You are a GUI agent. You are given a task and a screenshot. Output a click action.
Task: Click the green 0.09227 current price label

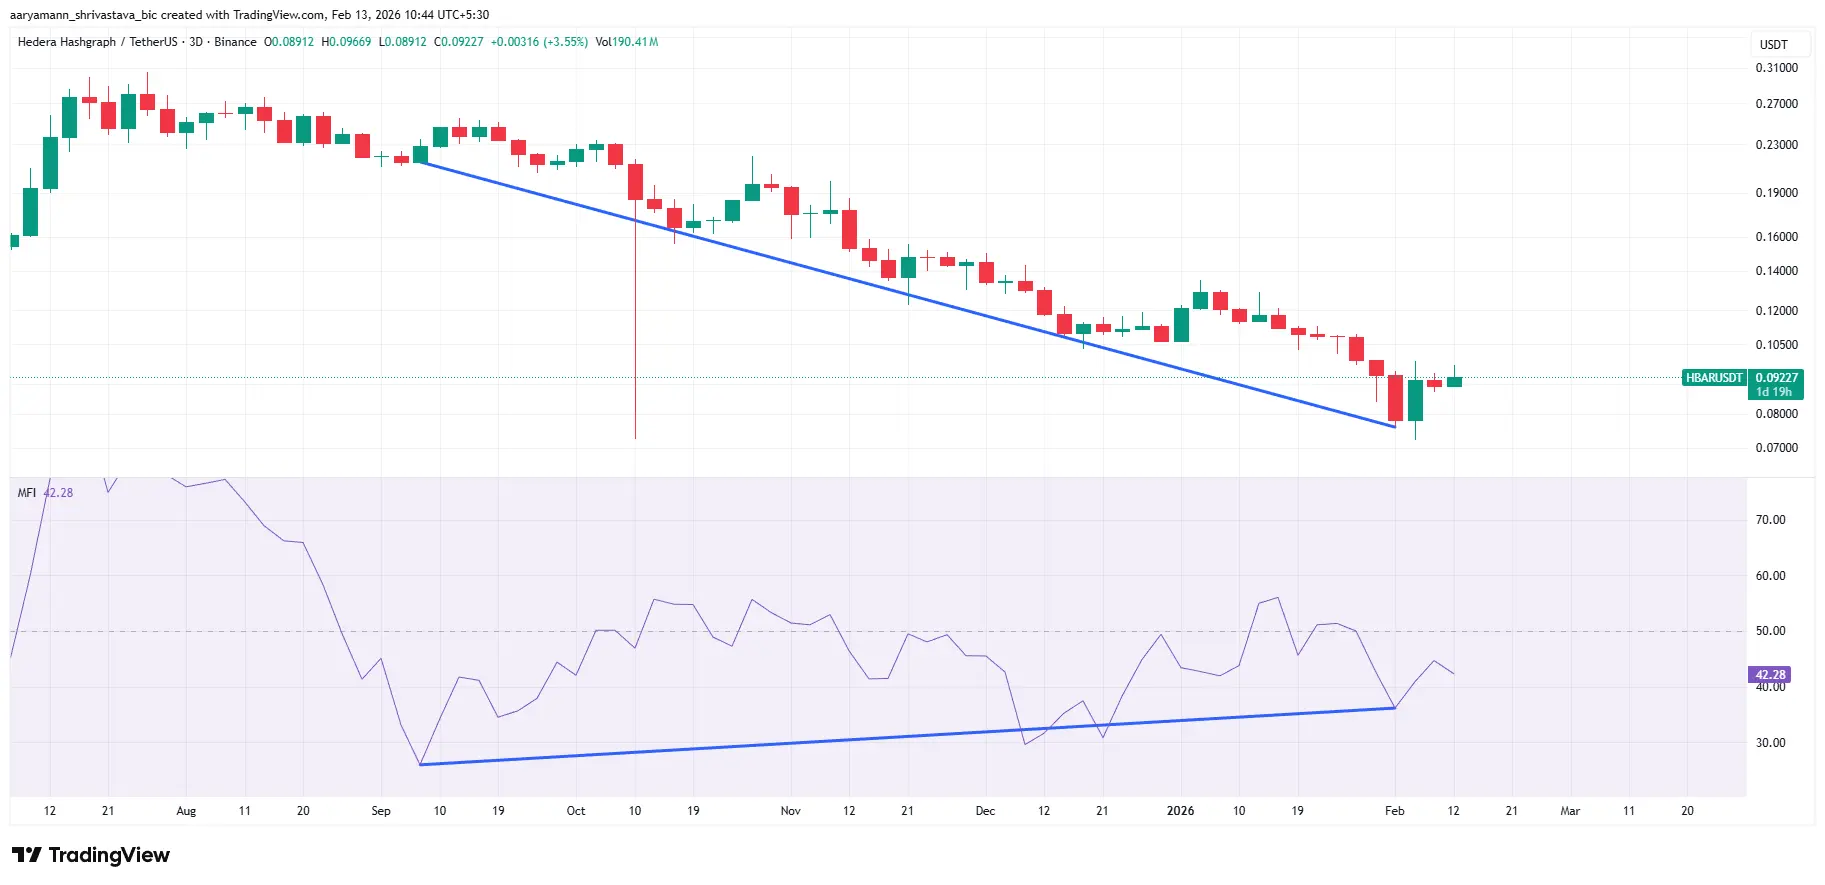pos(1776,378)
